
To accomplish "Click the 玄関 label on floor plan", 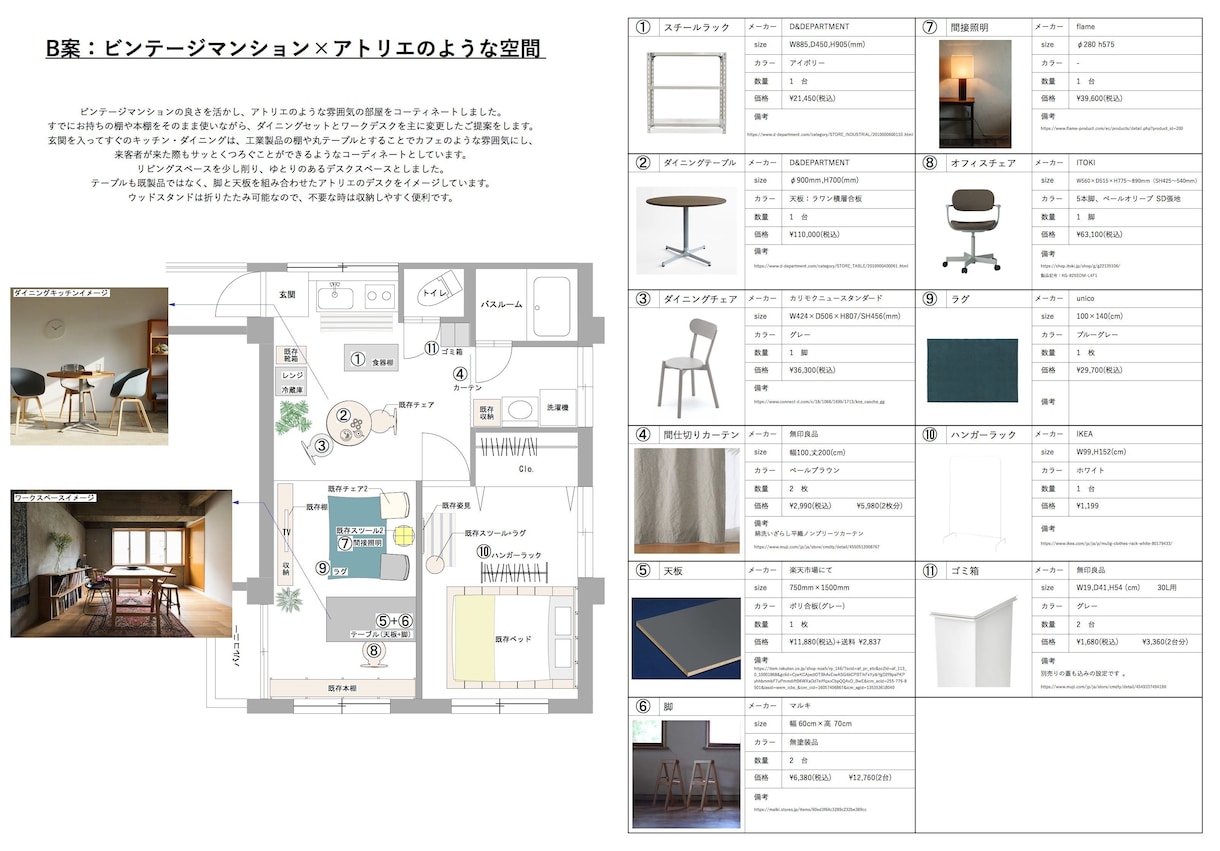I will pos(287,294).
